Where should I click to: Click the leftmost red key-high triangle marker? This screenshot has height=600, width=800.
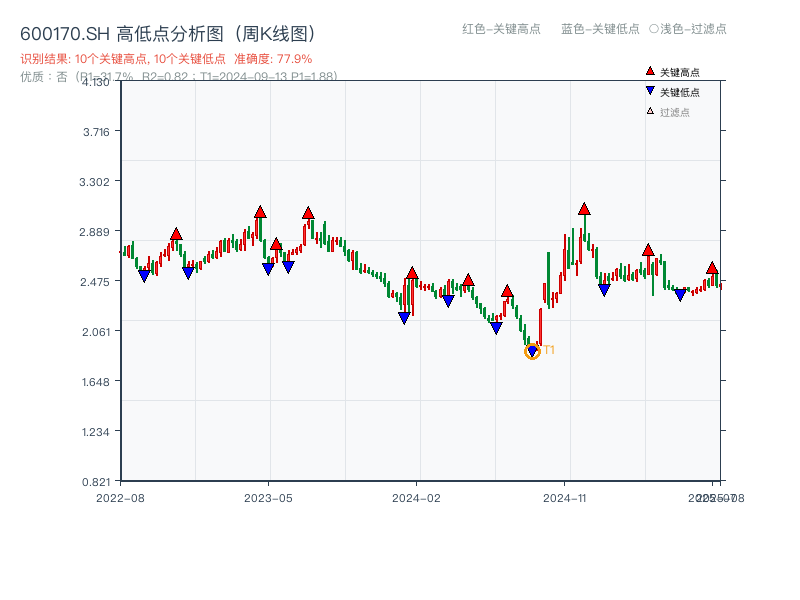(176, 234)
